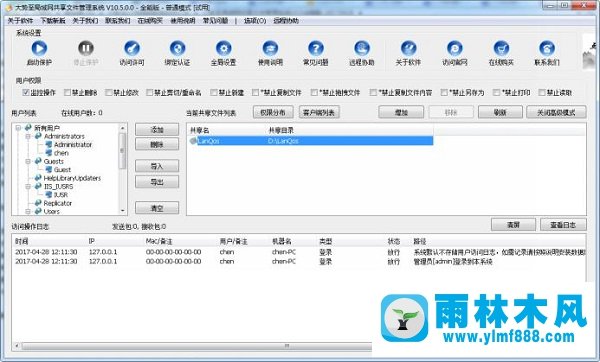The width and height of the screenshot is (600, 362).
Task: Enable the 禁止删除 checkbox
Action: point(67,92)
